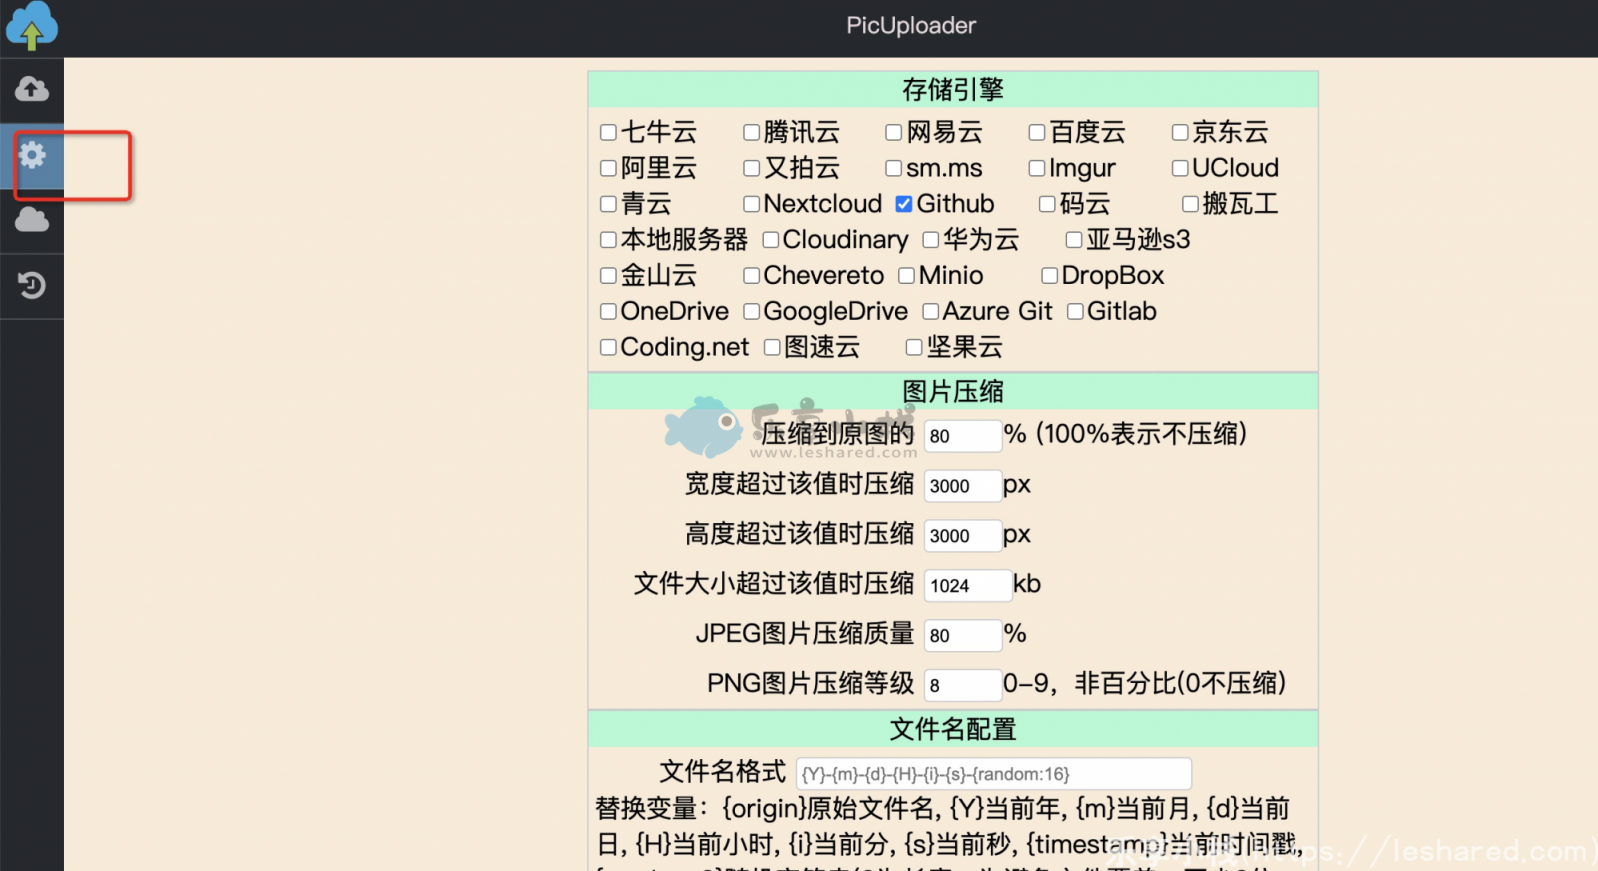Image resolution: width=1598 pixels, height=871 pixels.
Task: Select the 坚果云 checkbox
Action: (914, 347)
